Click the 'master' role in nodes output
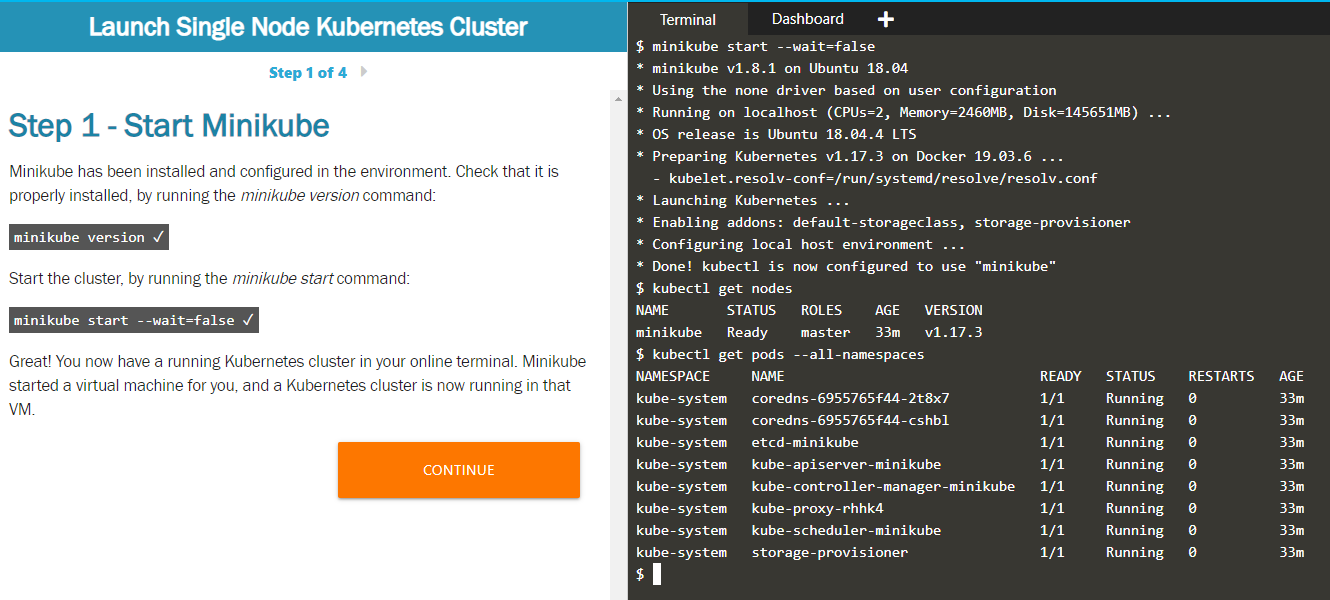 (825, 332)
